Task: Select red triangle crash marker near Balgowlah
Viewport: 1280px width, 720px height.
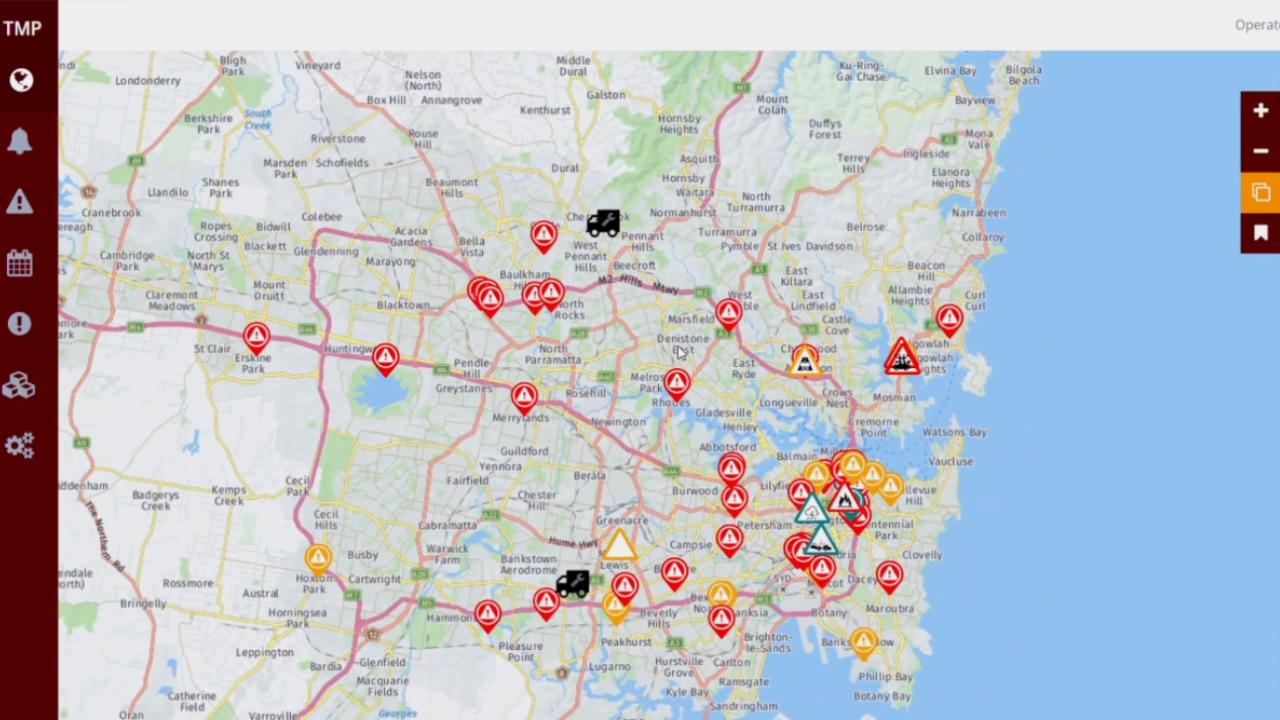Action: point(902,357)
